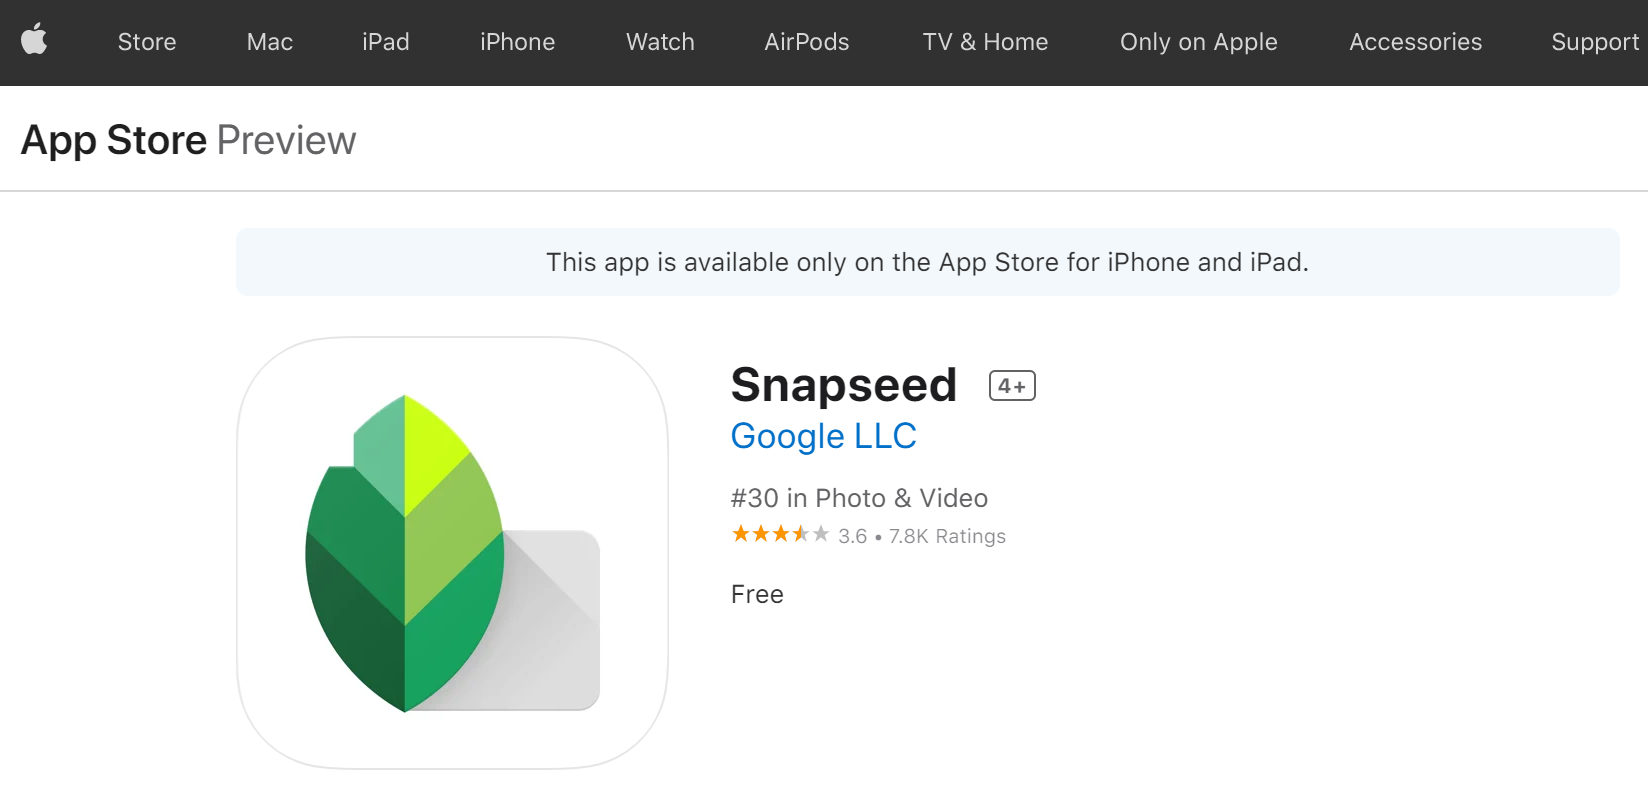1648x796 pixels.
Task: Select TV & Home from the navigation
Action: point(985,42)
